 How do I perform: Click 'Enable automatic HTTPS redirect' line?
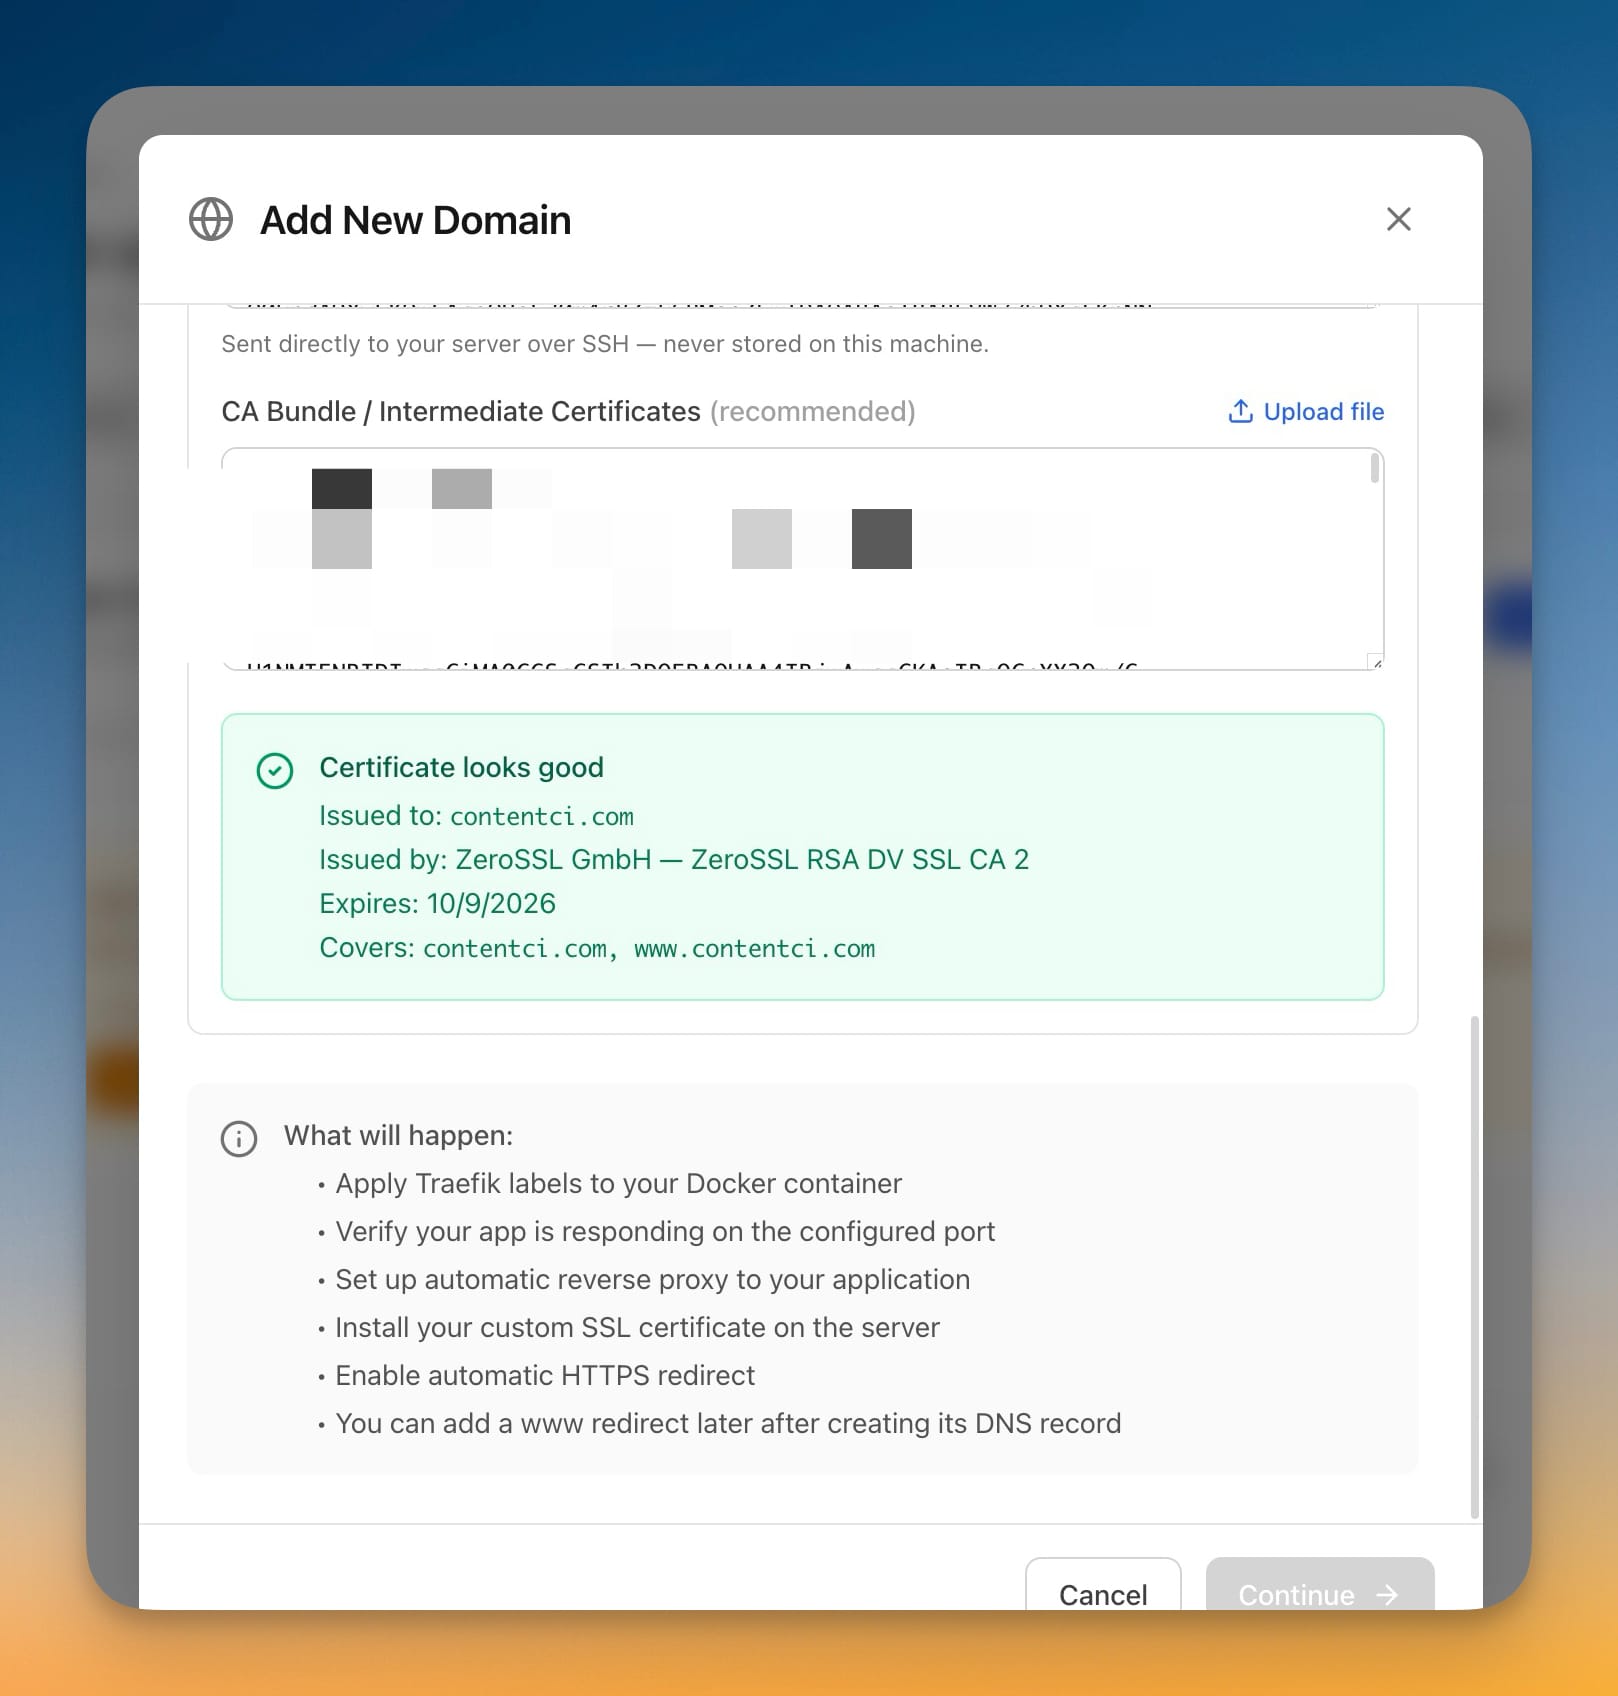coord(545,1375)
